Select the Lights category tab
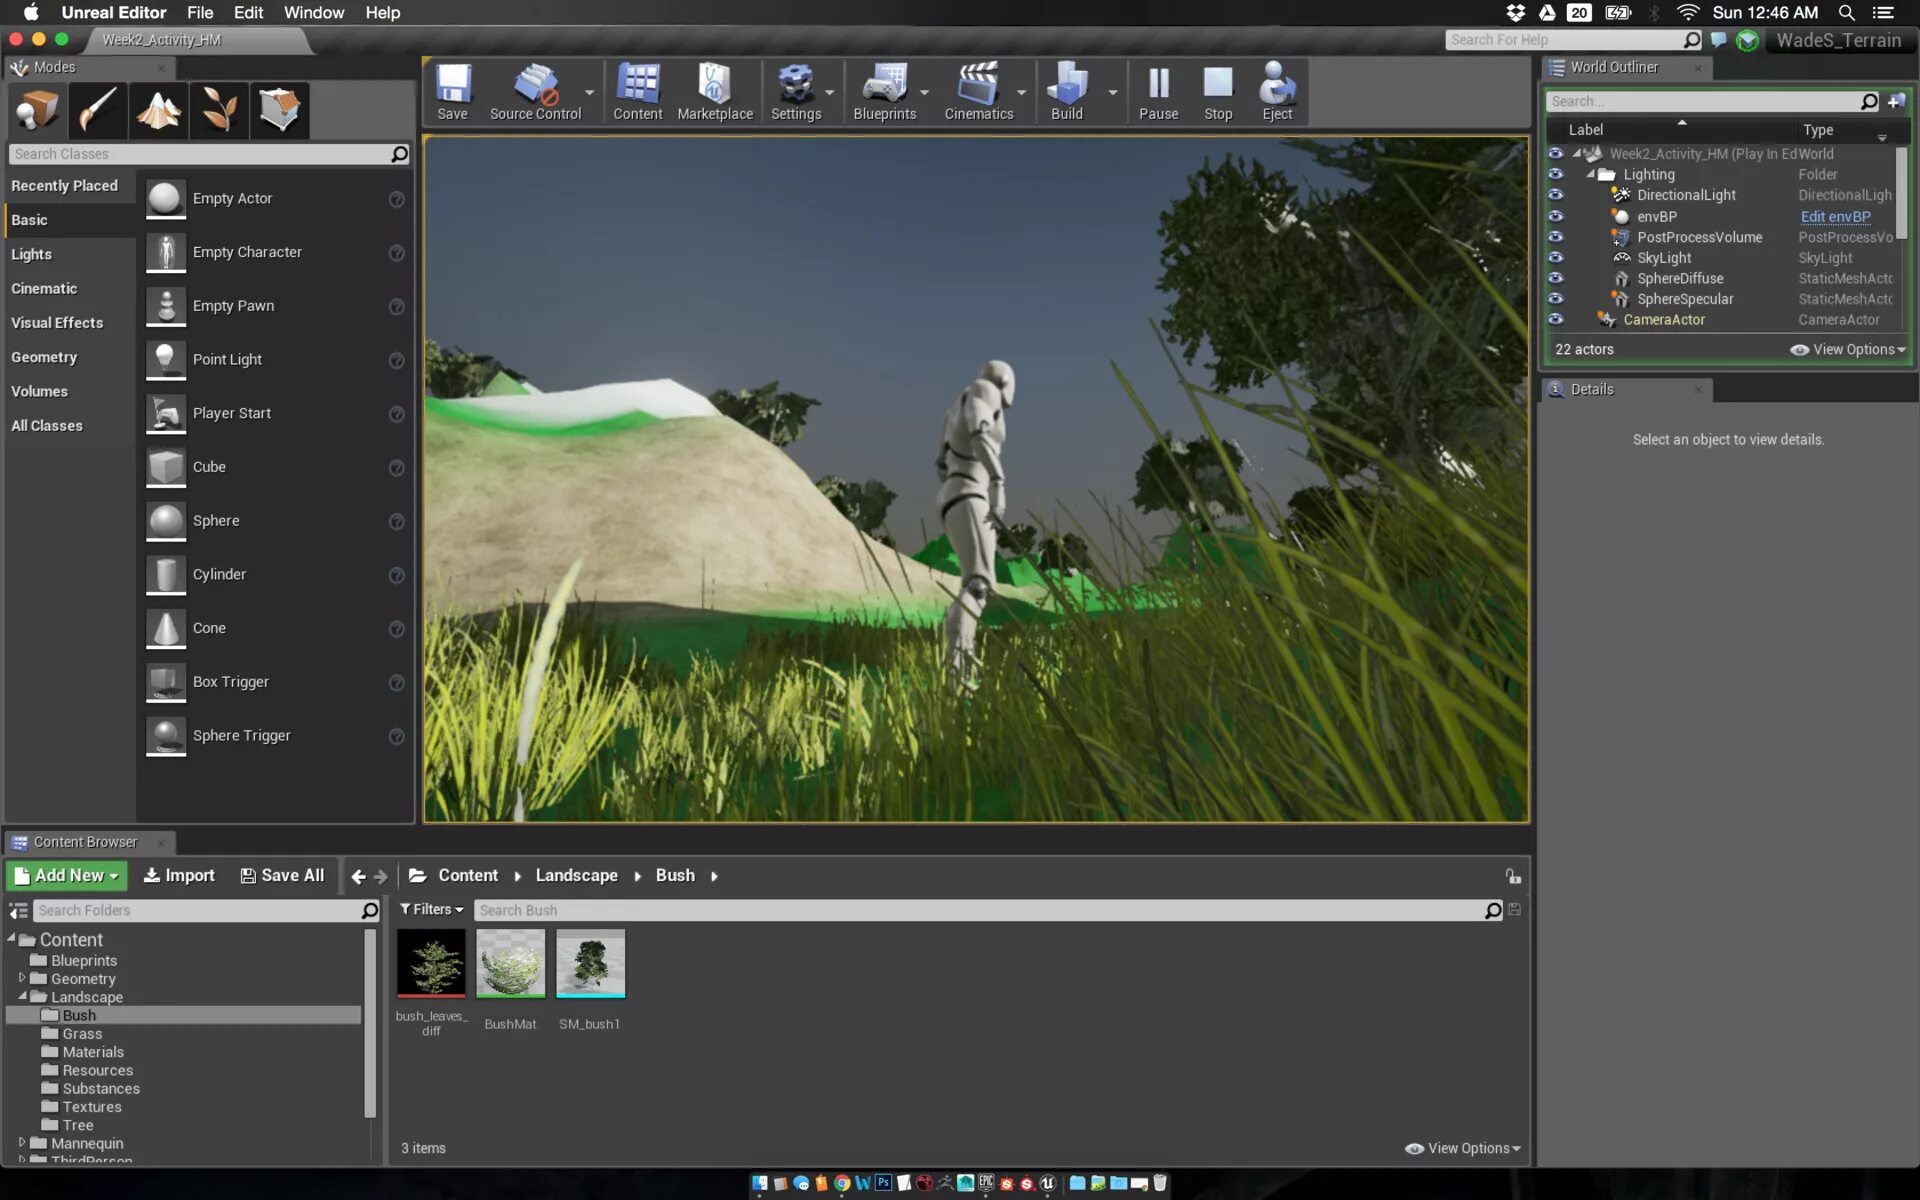 click(x=32, y=254)
